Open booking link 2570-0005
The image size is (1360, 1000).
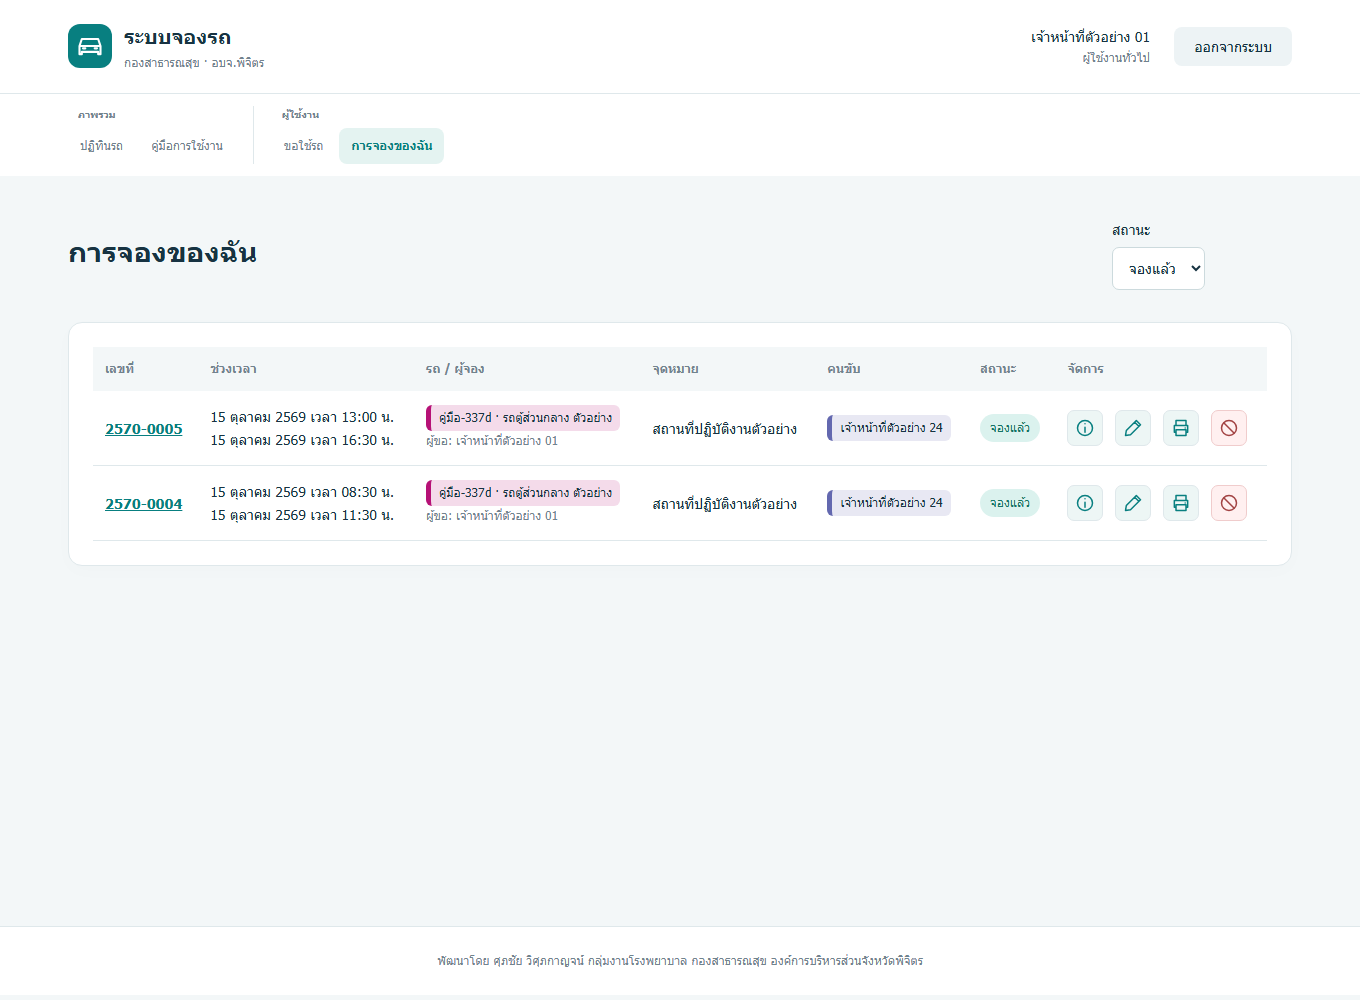point(144,429)
